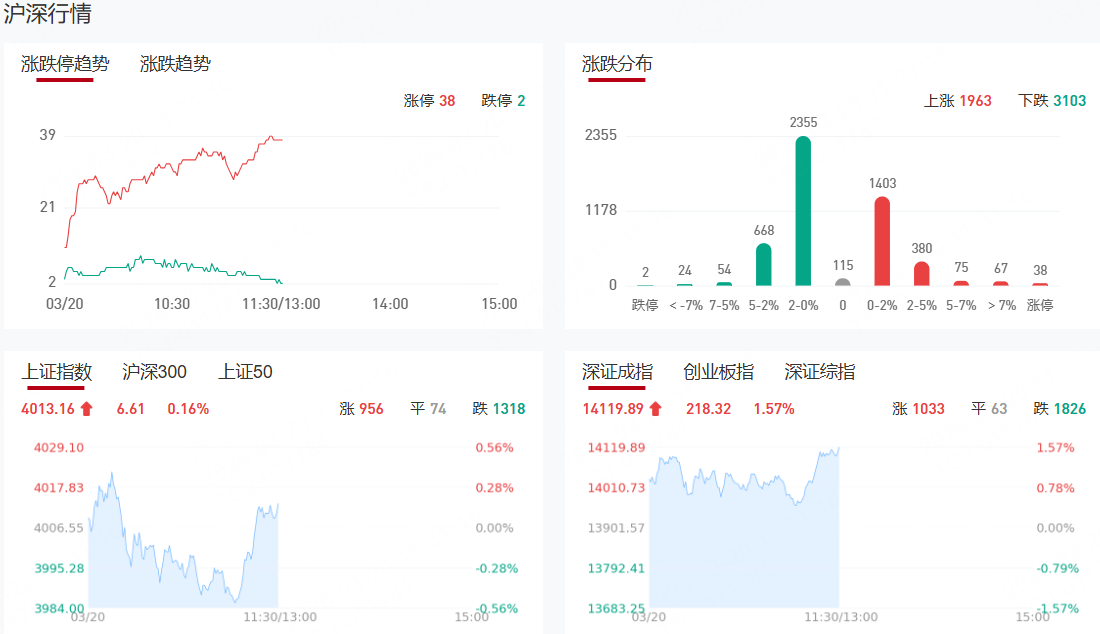
Task: Open the 沪深300 index tab
Action: tap(154, 372)
